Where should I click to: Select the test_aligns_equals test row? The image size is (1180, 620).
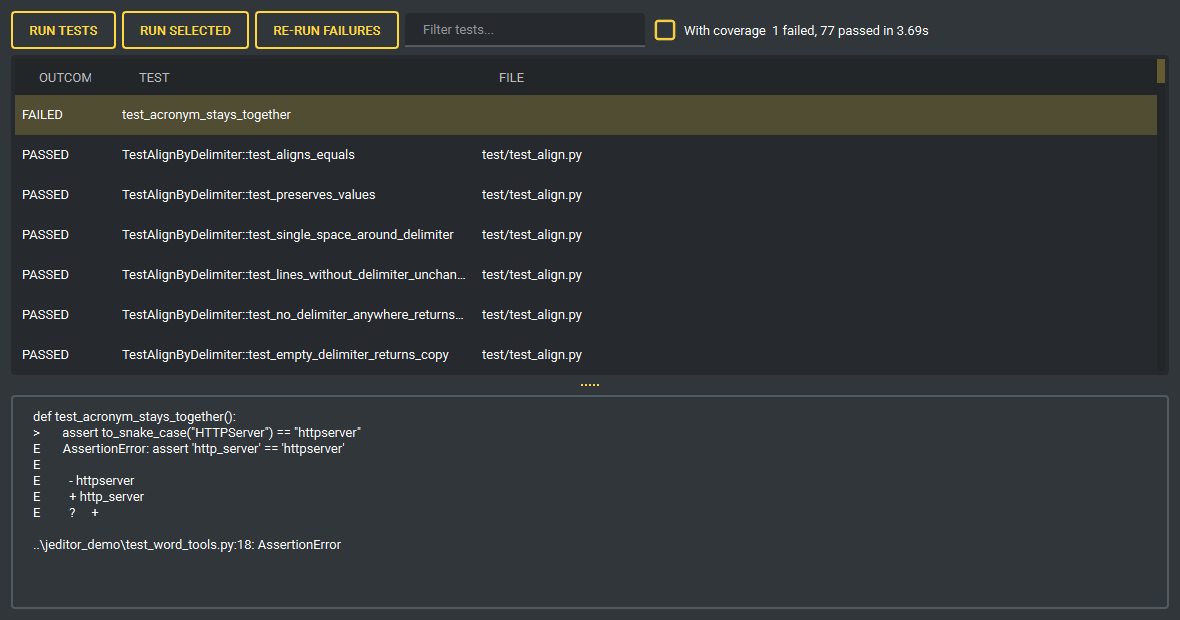(x=585, y=155)
